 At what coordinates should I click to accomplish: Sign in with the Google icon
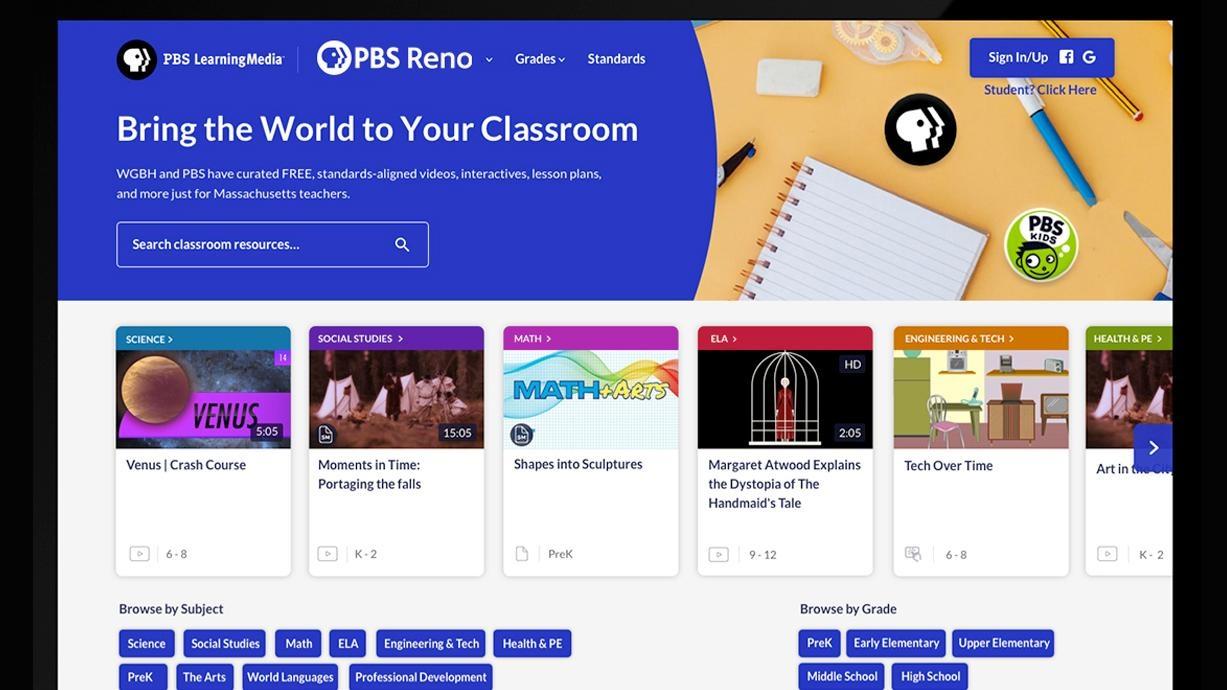click(x=1089, y=57)
